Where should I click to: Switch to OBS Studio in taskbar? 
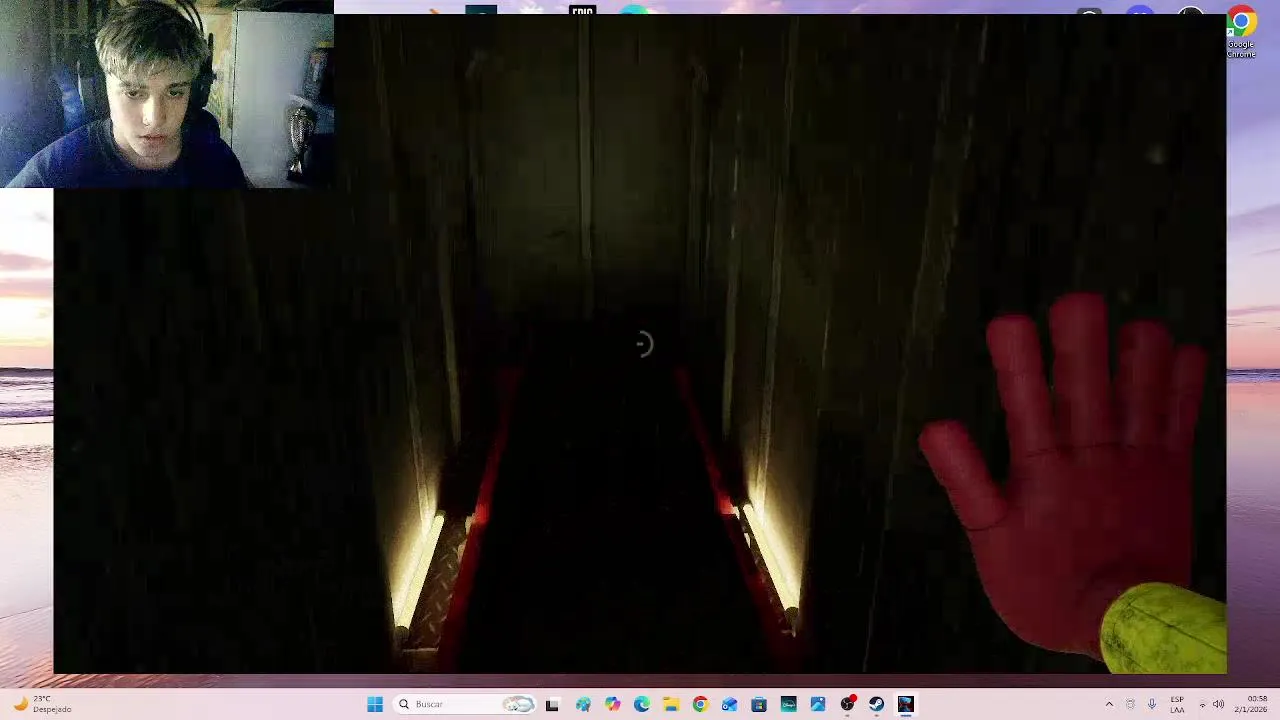pos(847,704)
